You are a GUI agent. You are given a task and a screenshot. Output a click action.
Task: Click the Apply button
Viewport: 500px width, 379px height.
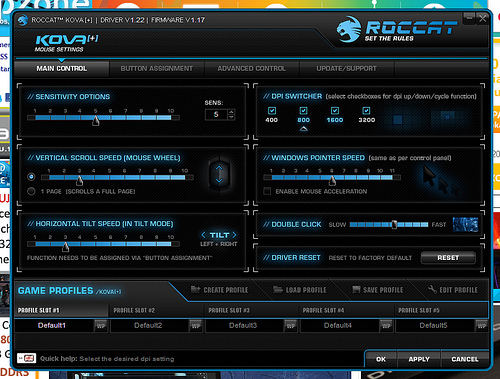pyautogui.click(x=419, y=359)
